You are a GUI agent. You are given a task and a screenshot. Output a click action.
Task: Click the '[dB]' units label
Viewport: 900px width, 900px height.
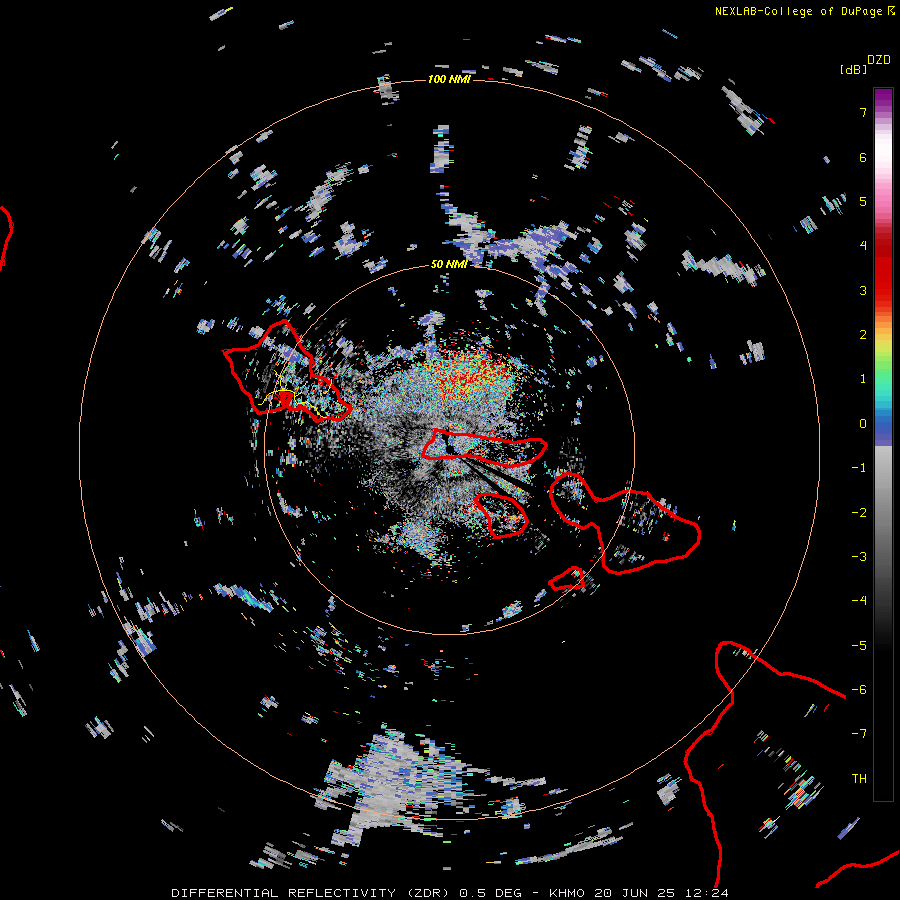pyautogui.click(x=853, y=69)
